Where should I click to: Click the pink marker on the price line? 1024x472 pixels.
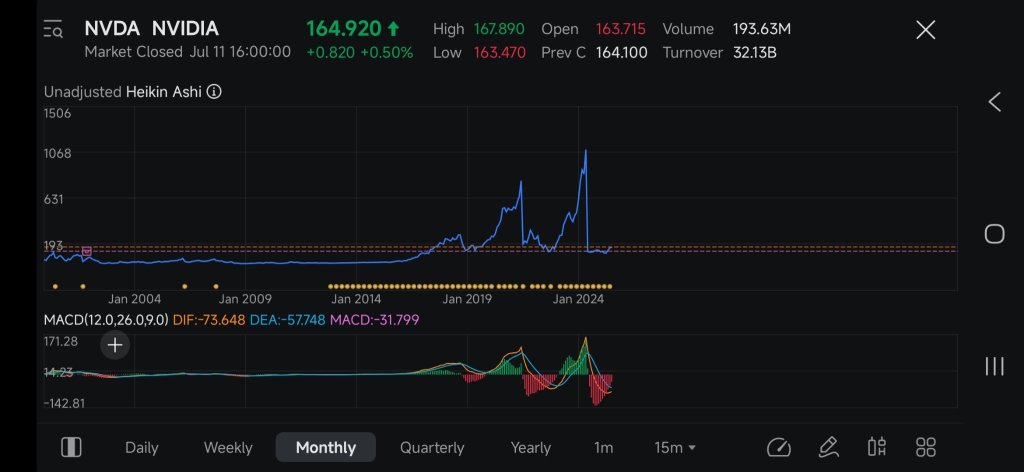[x=87, y=251]
